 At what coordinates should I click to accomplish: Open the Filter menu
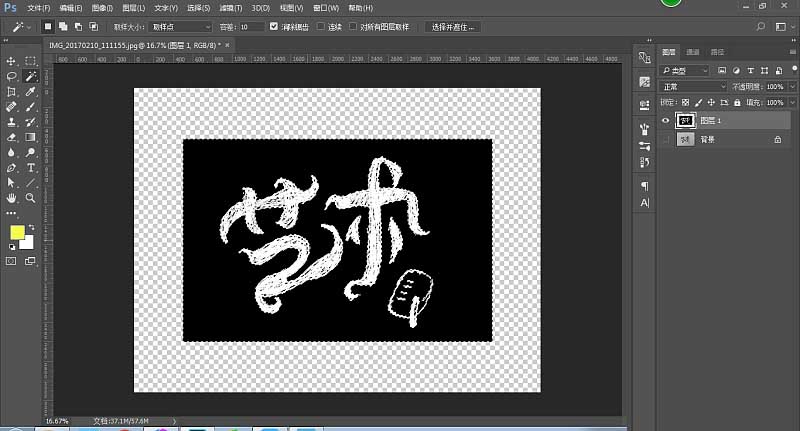tap(231, 8)
